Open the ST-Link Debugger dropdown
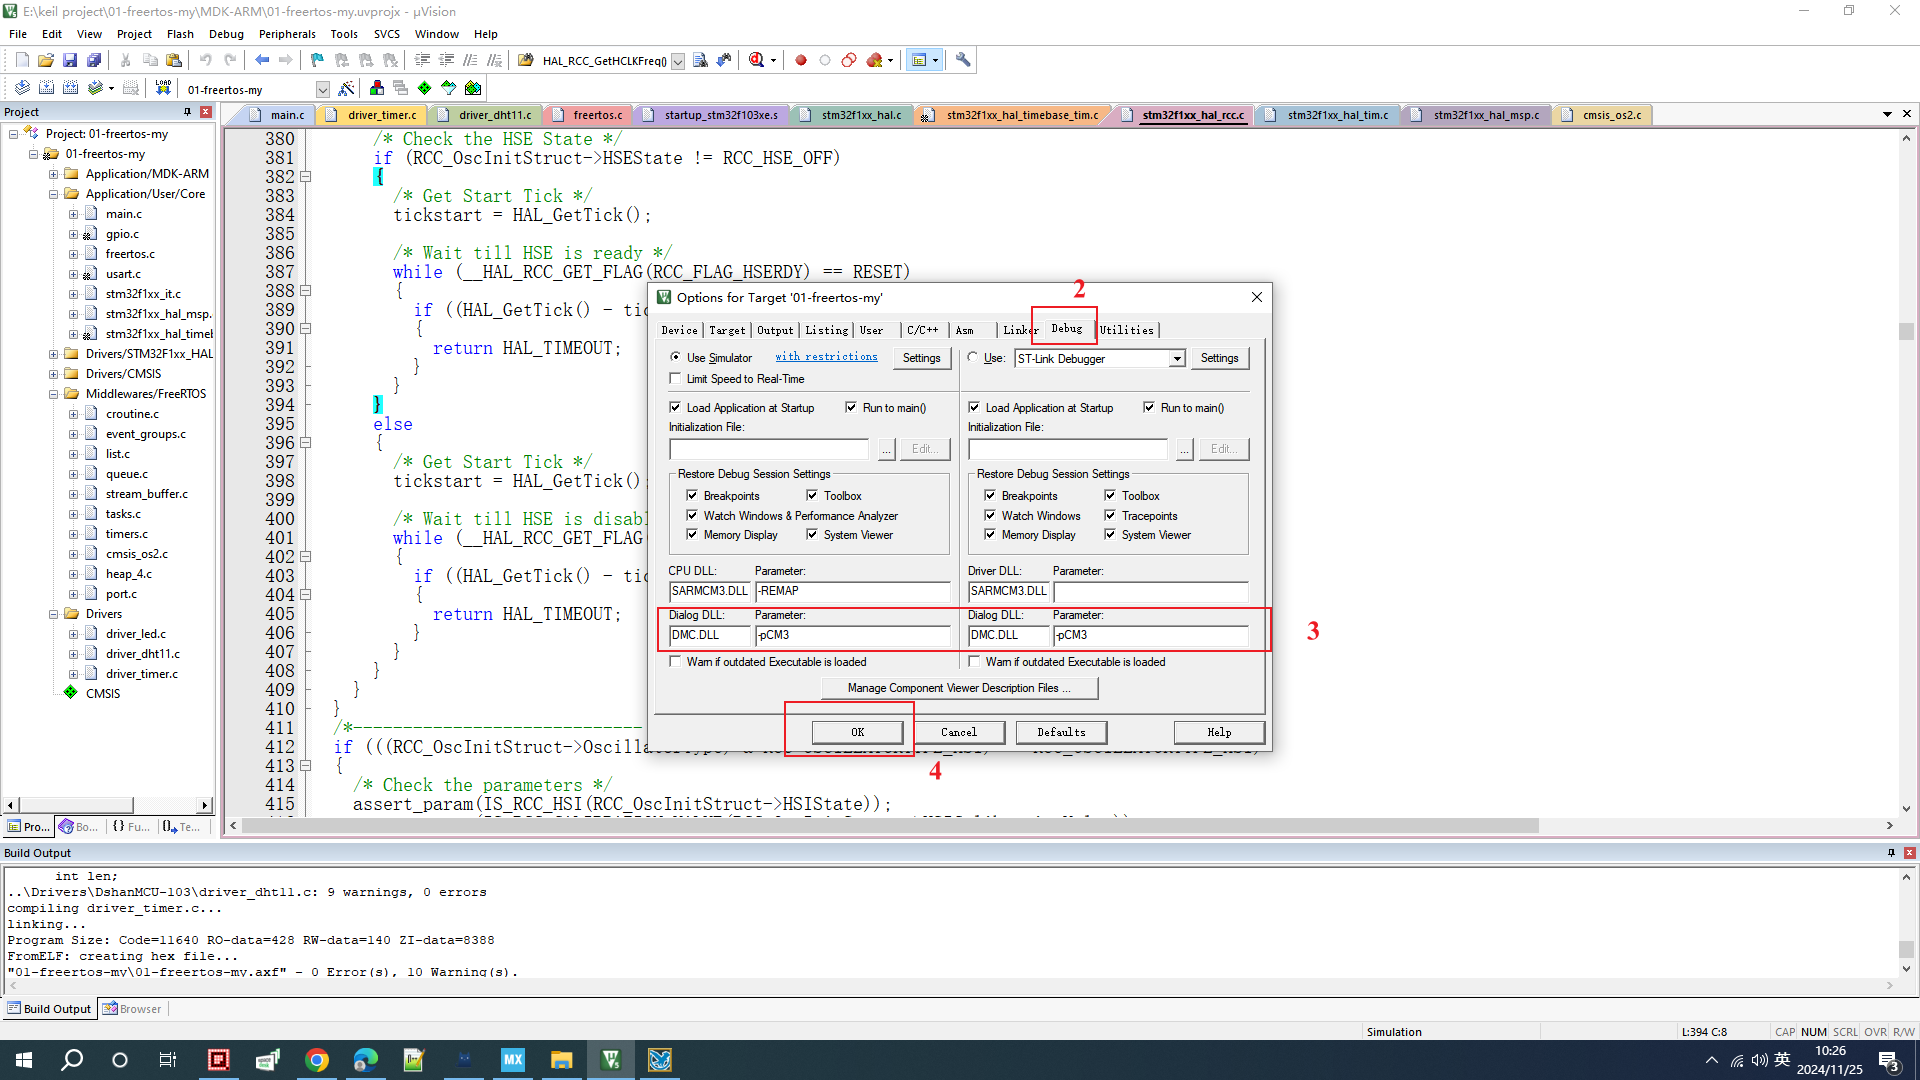 (1177, 358)
